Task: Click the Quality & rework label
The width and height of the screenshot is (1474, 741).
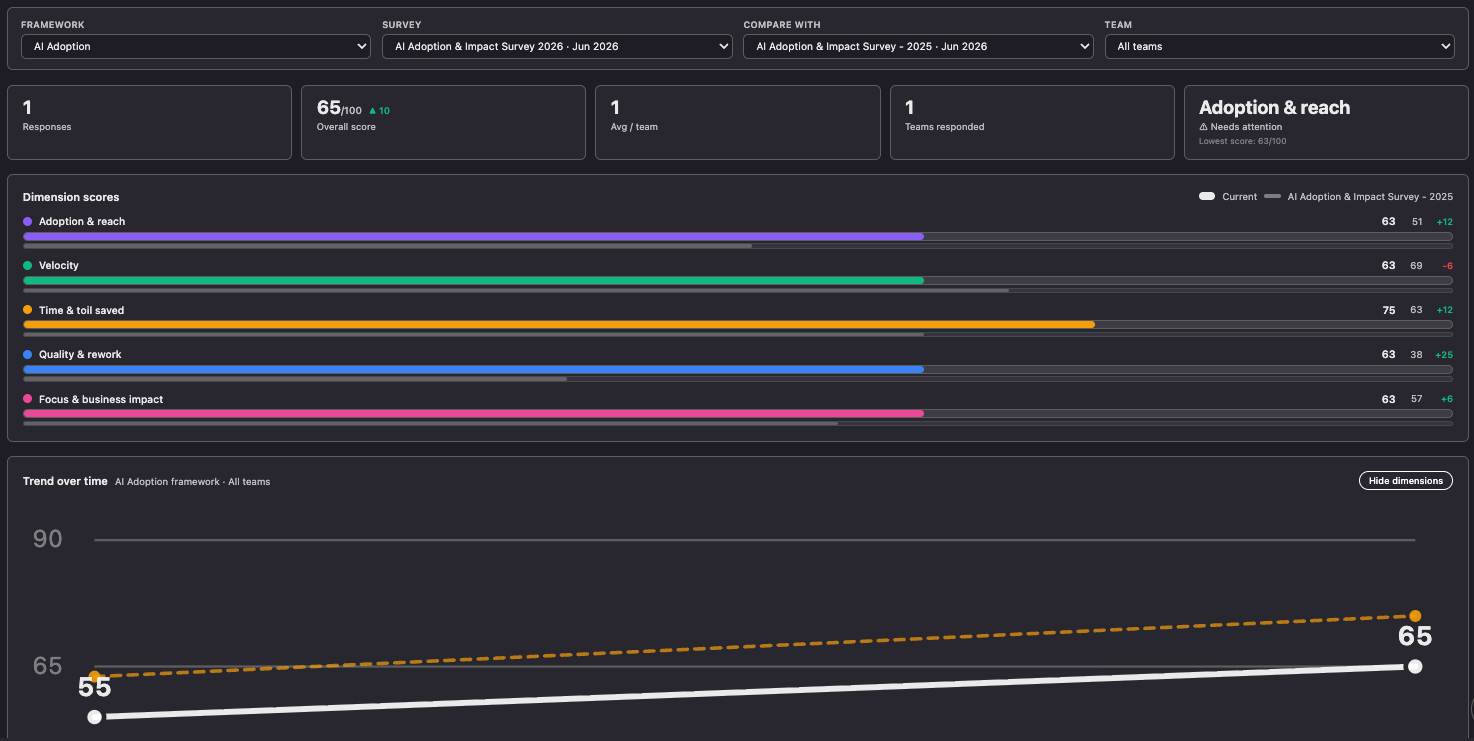Action: (x=80, y=354)
